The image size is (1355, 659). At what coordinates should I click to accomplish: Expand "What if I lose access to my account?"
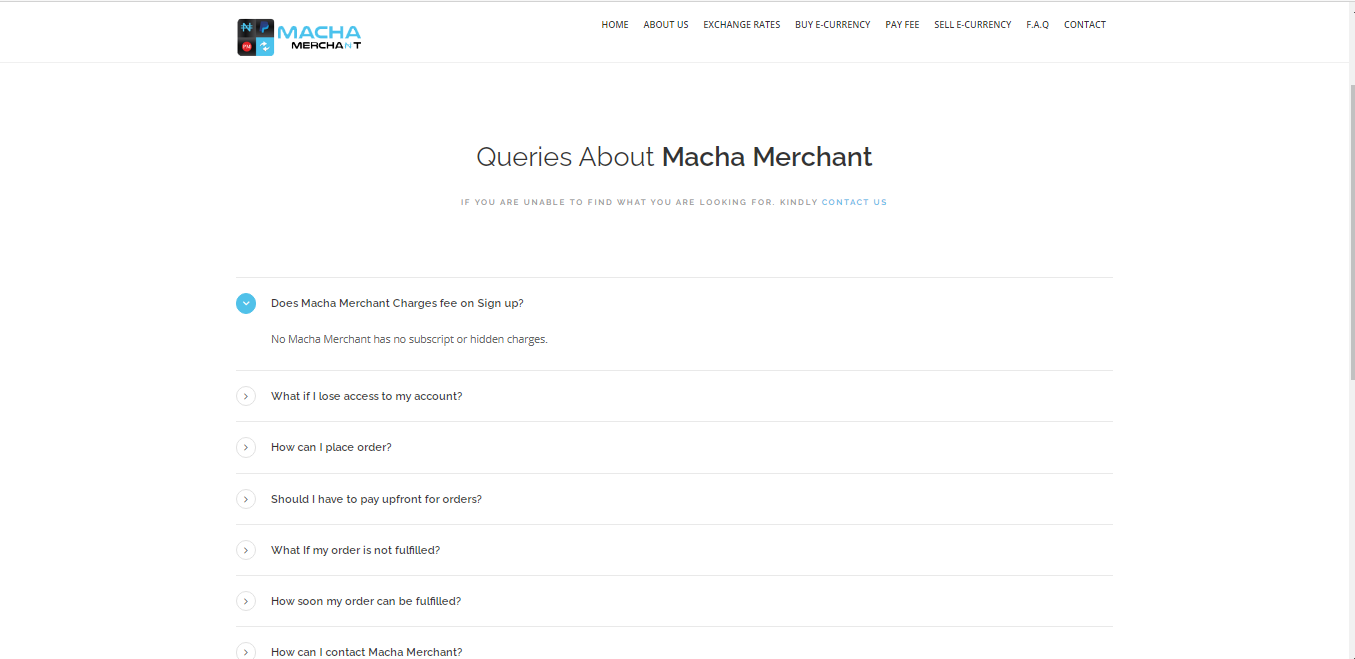coord(366,396)
